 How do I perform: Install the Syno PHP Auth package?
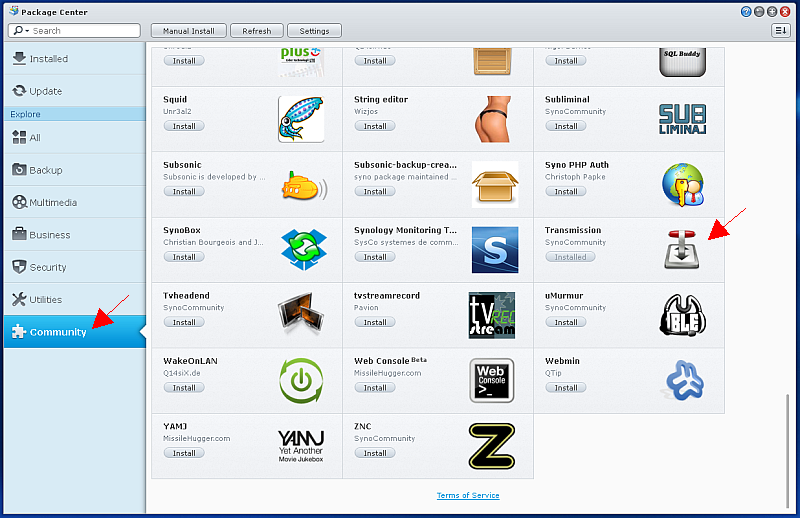coord(566,191)
